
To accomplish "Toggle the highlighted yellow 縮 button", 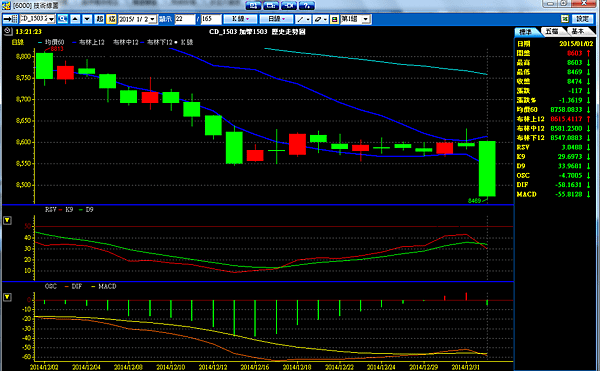I will (x=111, y=19).
